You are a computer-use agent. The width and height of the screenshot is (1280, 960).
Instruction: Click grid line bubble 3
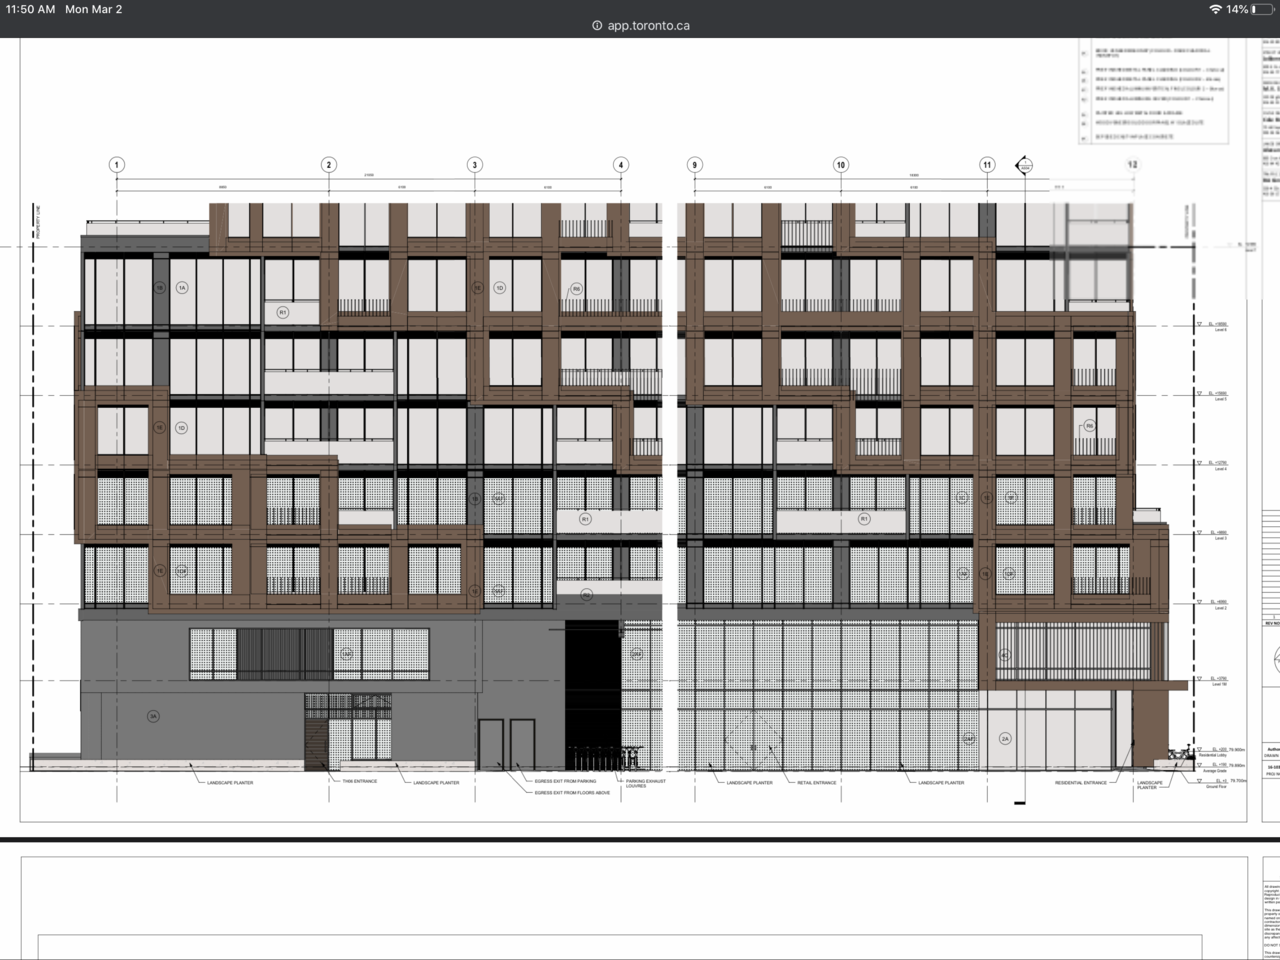[x=475, y=165]
